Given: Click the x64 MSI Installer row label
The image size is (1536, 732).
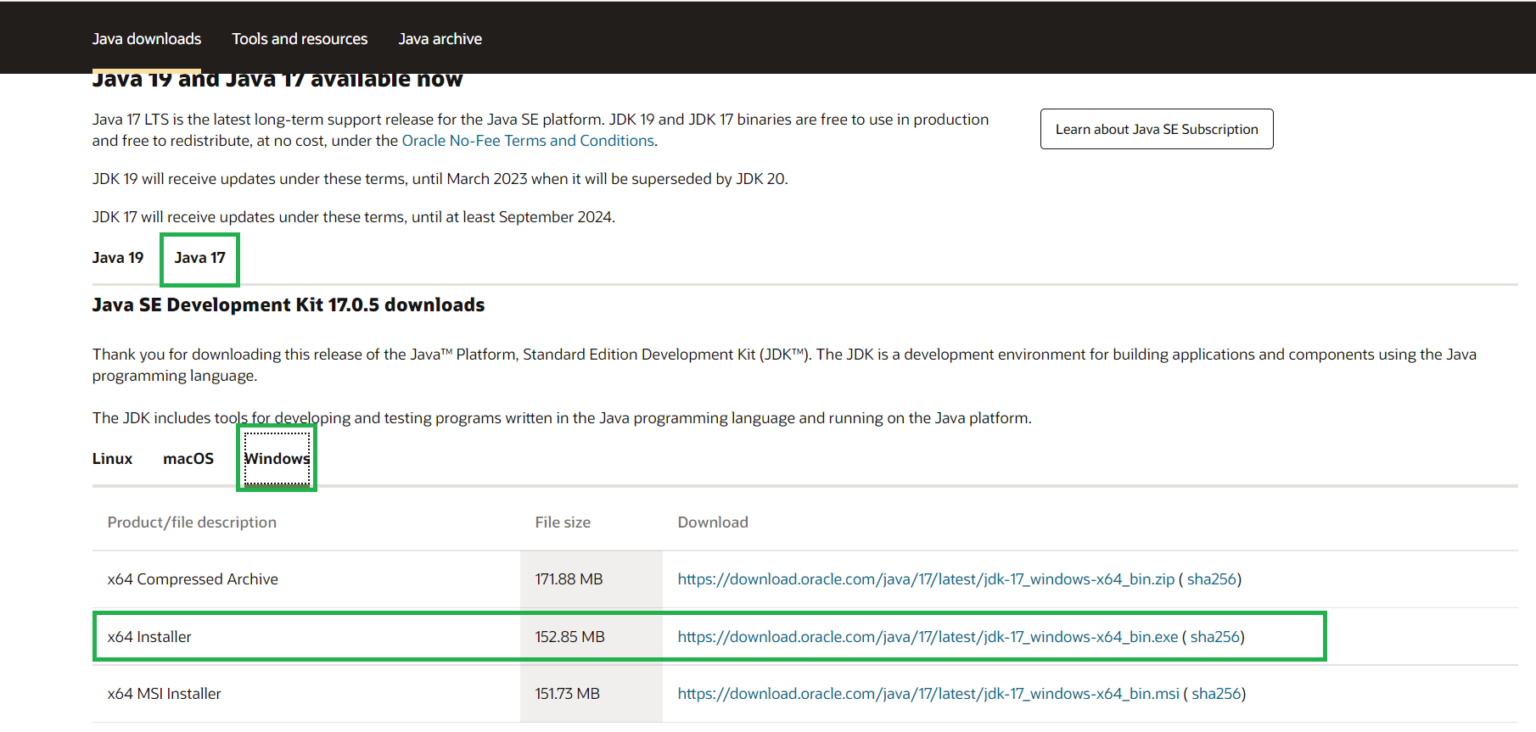Looking at the screenshot, I should pos(164,694).
